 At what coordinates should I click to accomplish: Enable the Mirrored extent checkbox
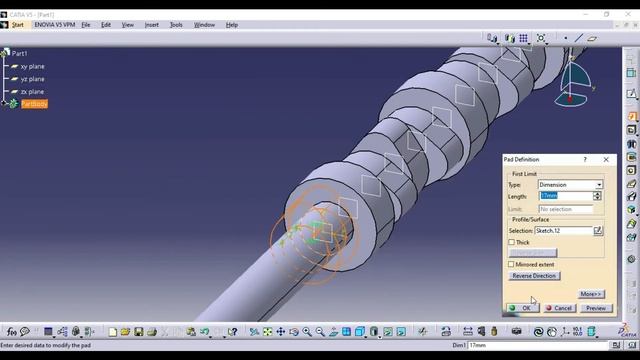(511, 264)
